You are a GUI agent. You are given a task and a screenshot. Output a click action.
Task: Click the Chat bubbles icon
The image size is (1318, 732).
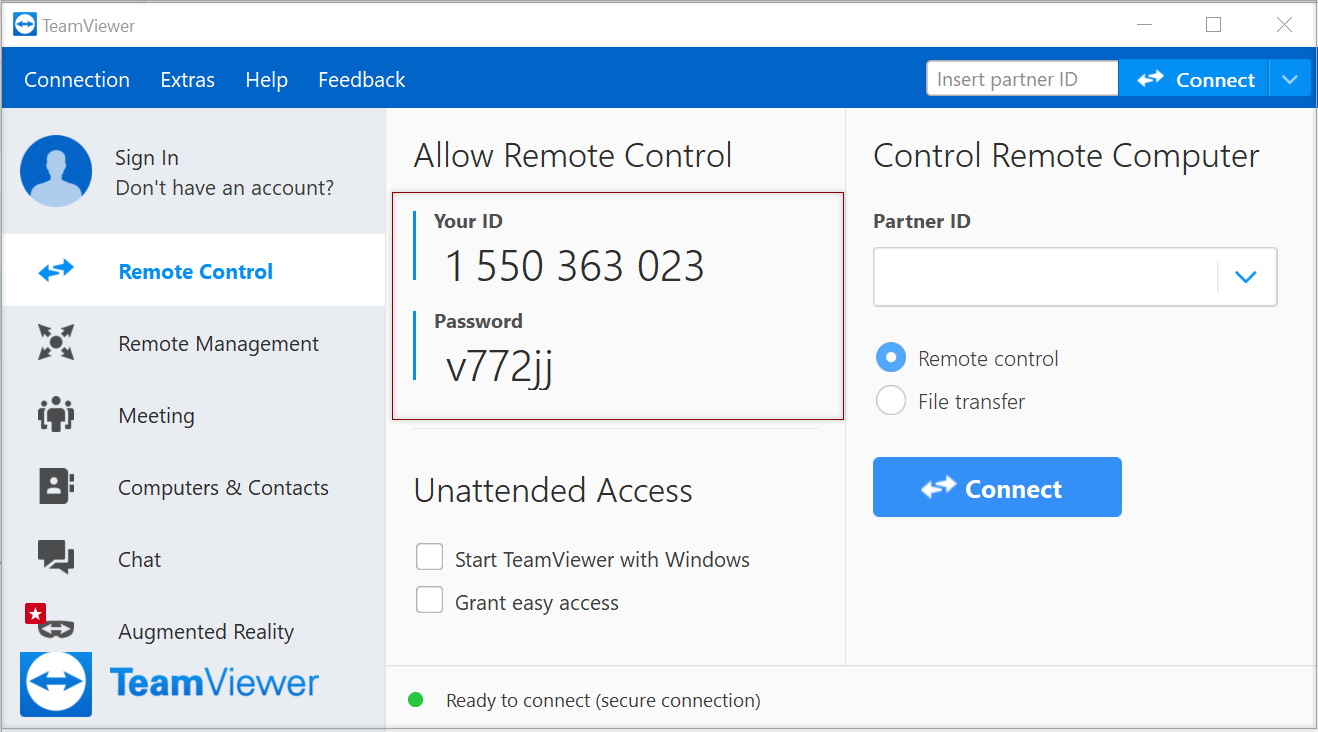coord(56,557)
